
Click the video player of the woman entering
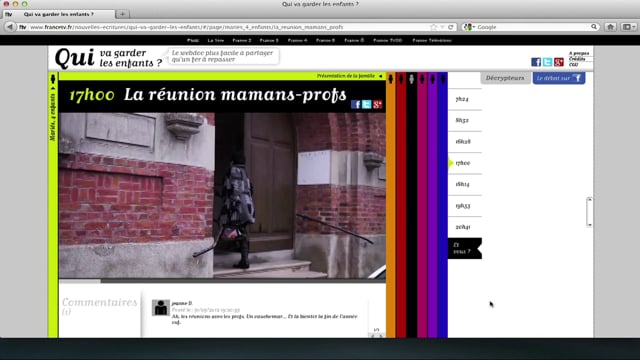point(222,196)
